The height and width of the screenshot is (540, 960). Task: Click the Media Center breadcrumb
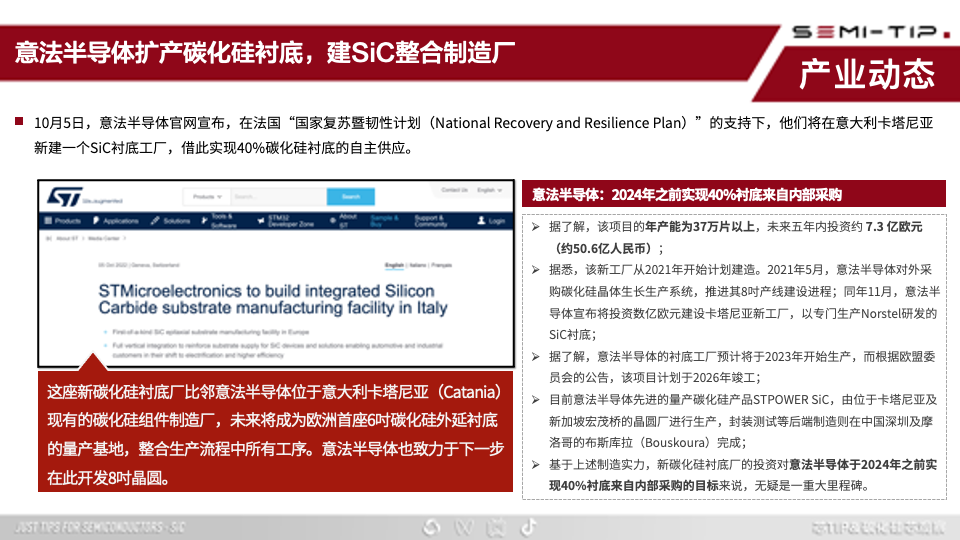tap(103, 238)
